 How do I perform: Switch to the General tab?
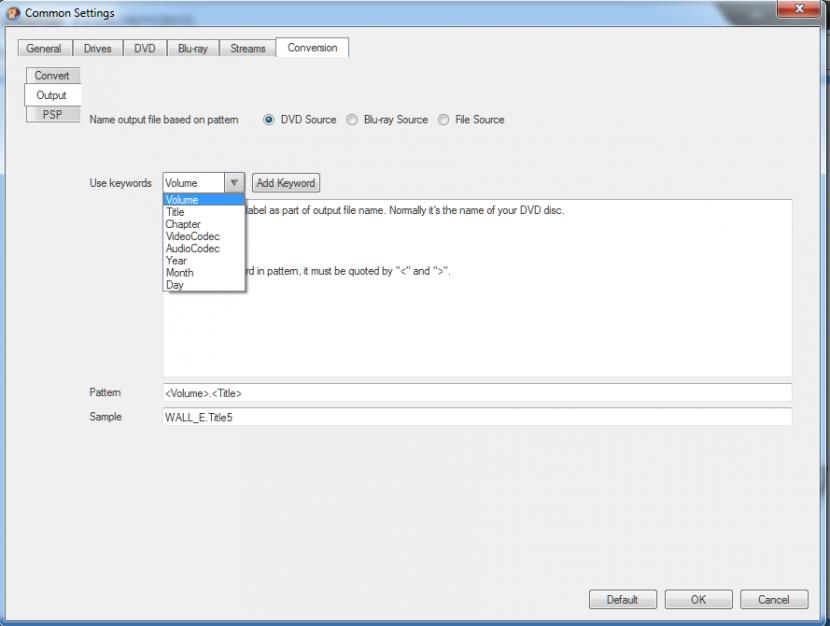44,48
